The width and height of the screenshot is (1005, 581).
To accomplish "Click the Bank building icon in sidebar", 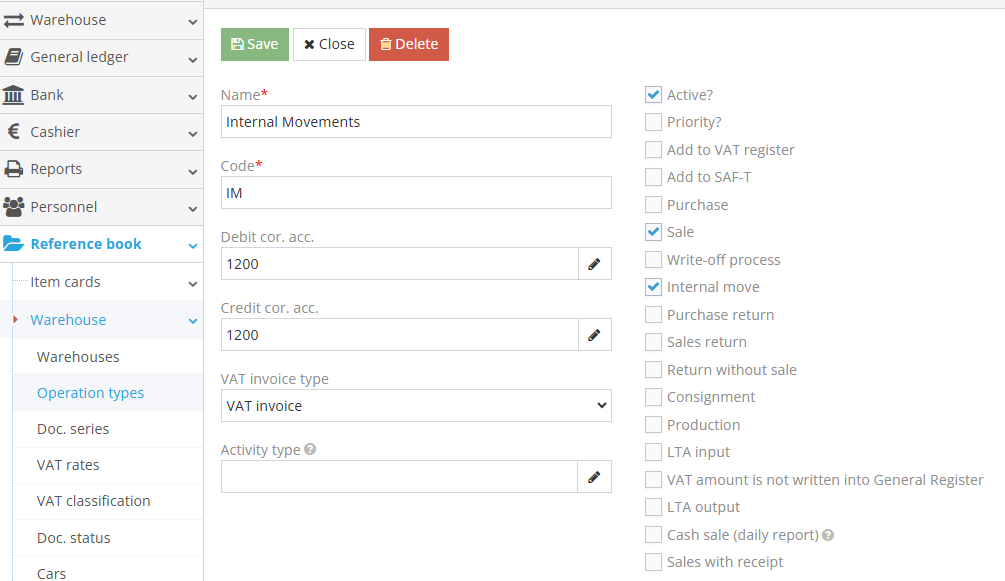I will point(14,95).
